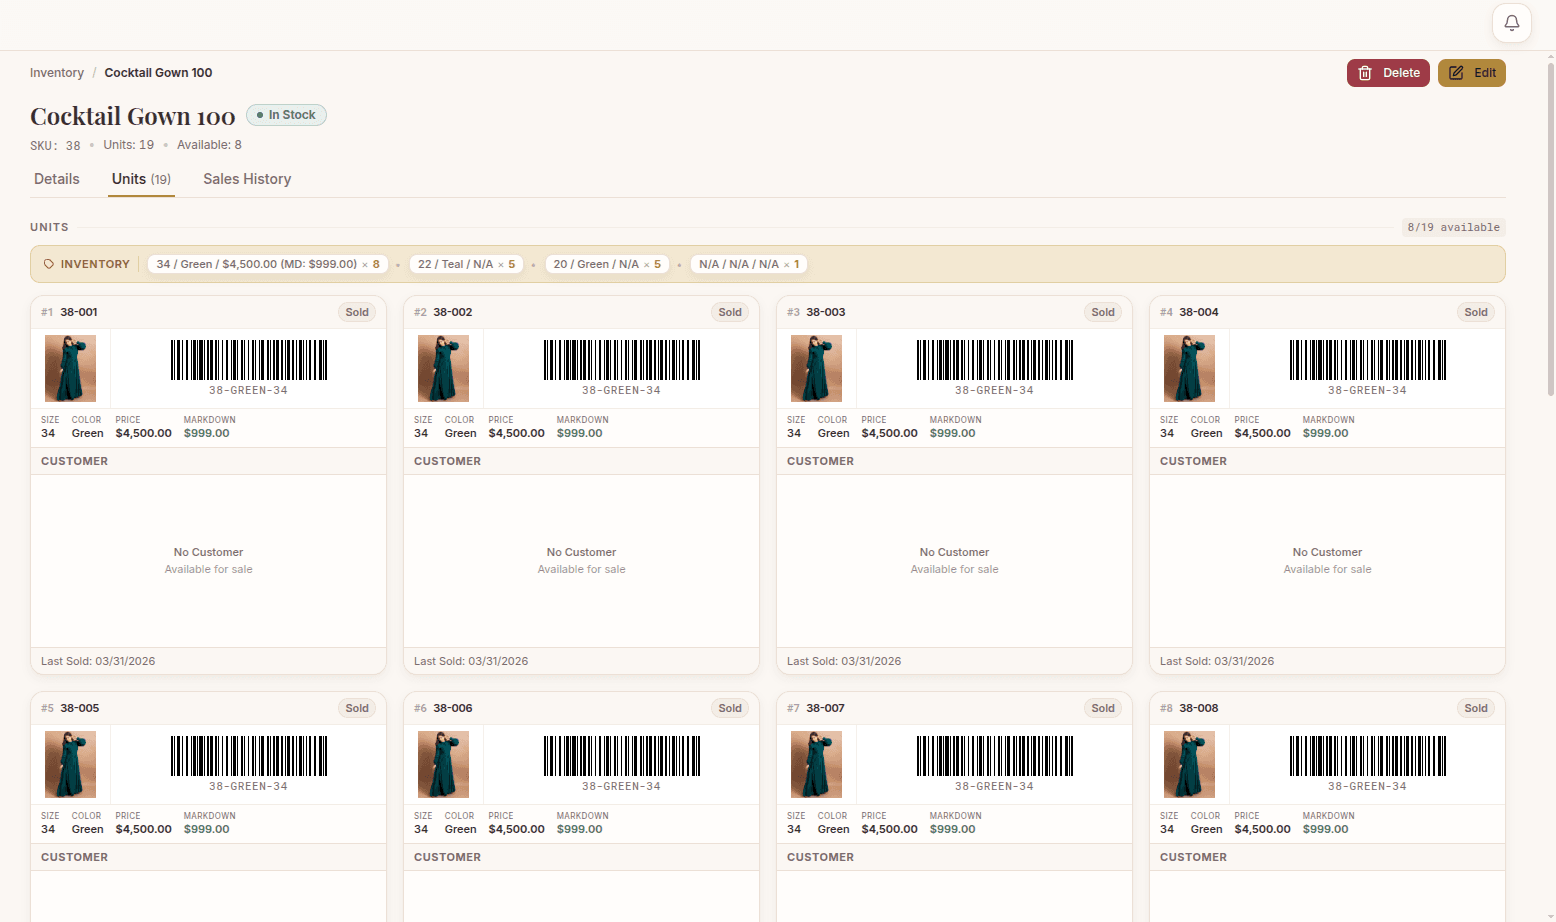Click the barcode on unit 38-002
The height and width of the screenshot is (922, 1556).
tap(622, 360)
